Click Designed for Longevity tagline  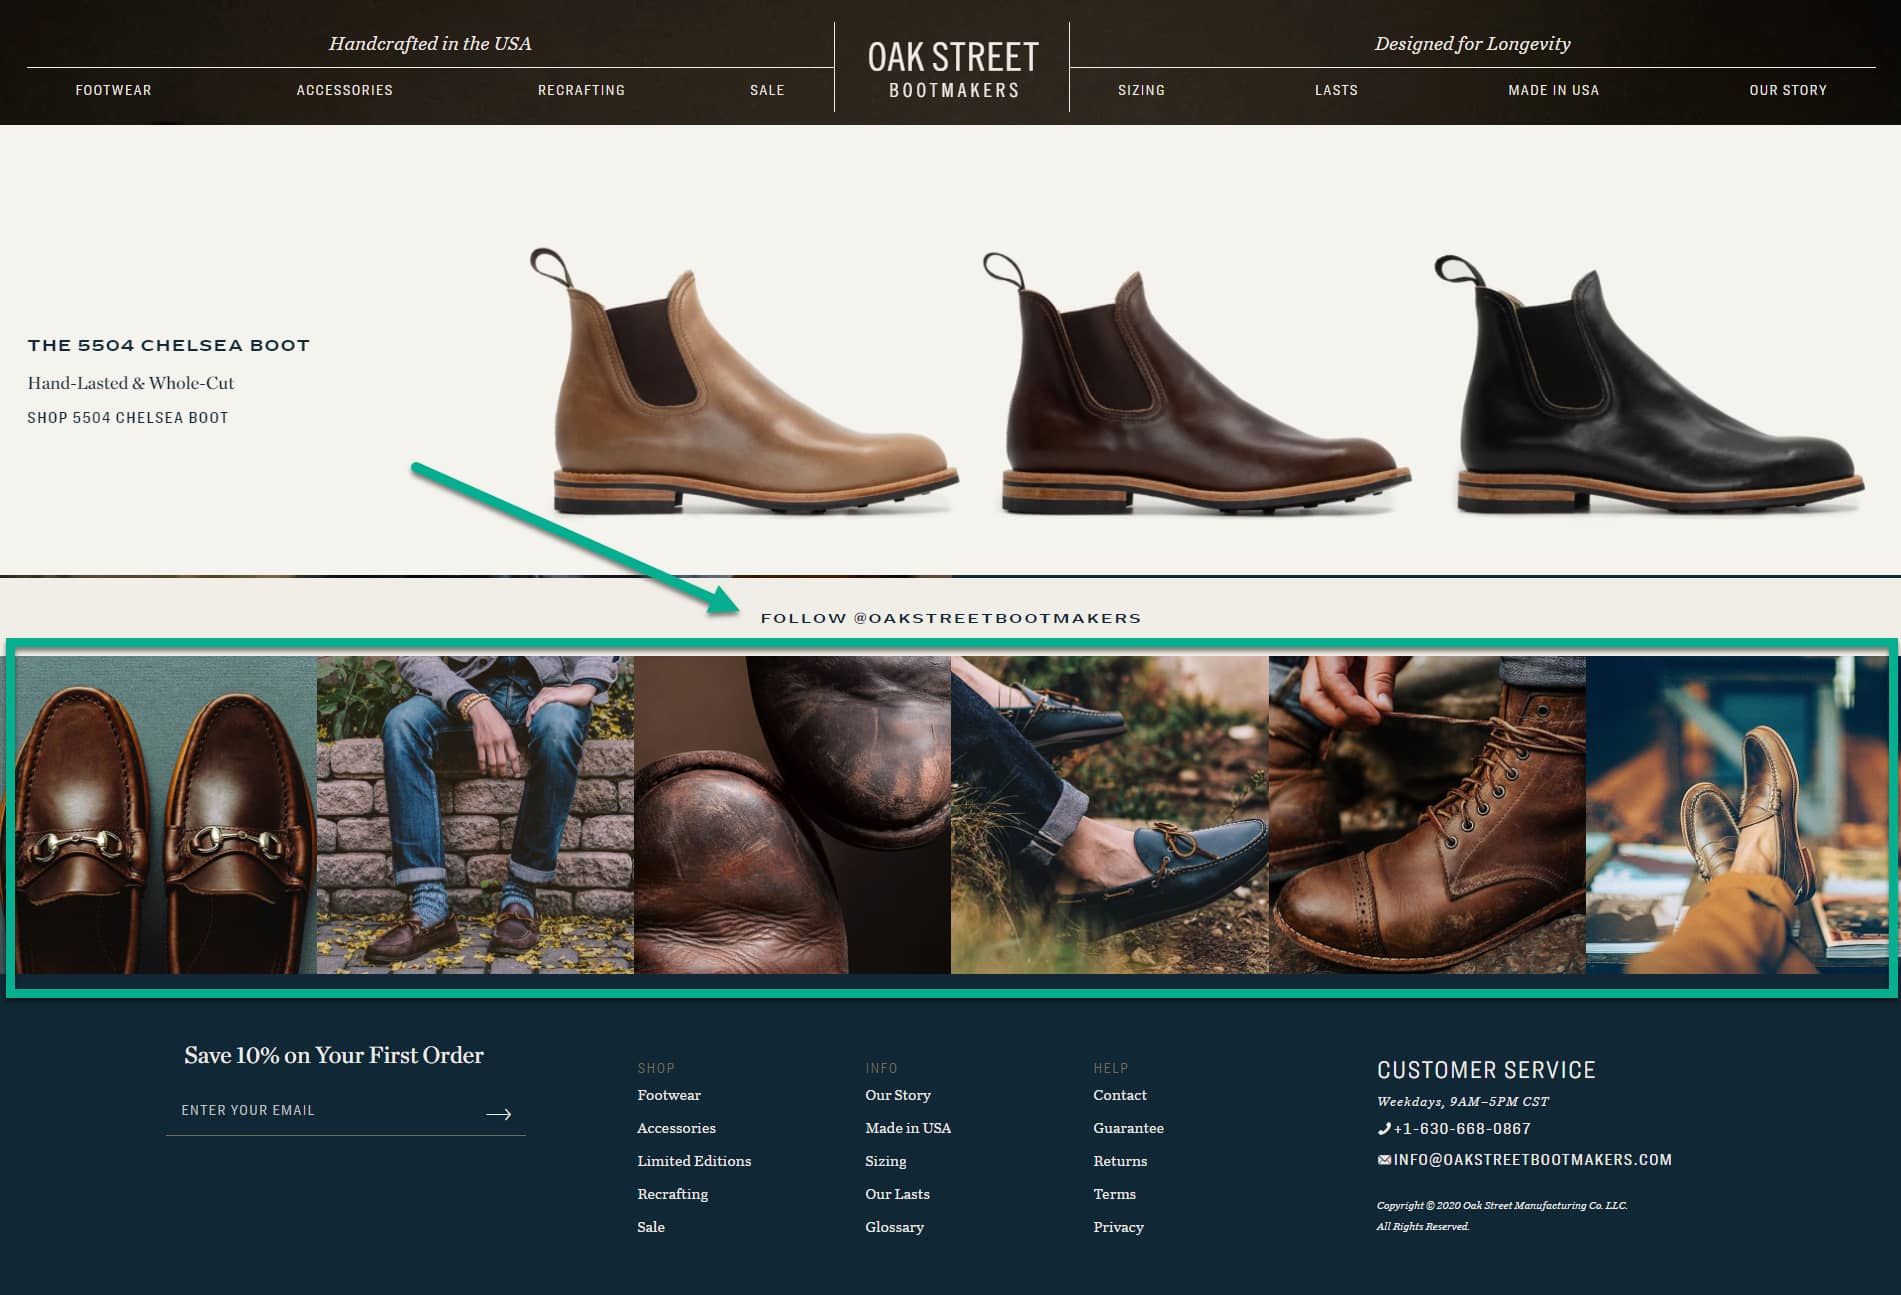tap(1472, 44)
